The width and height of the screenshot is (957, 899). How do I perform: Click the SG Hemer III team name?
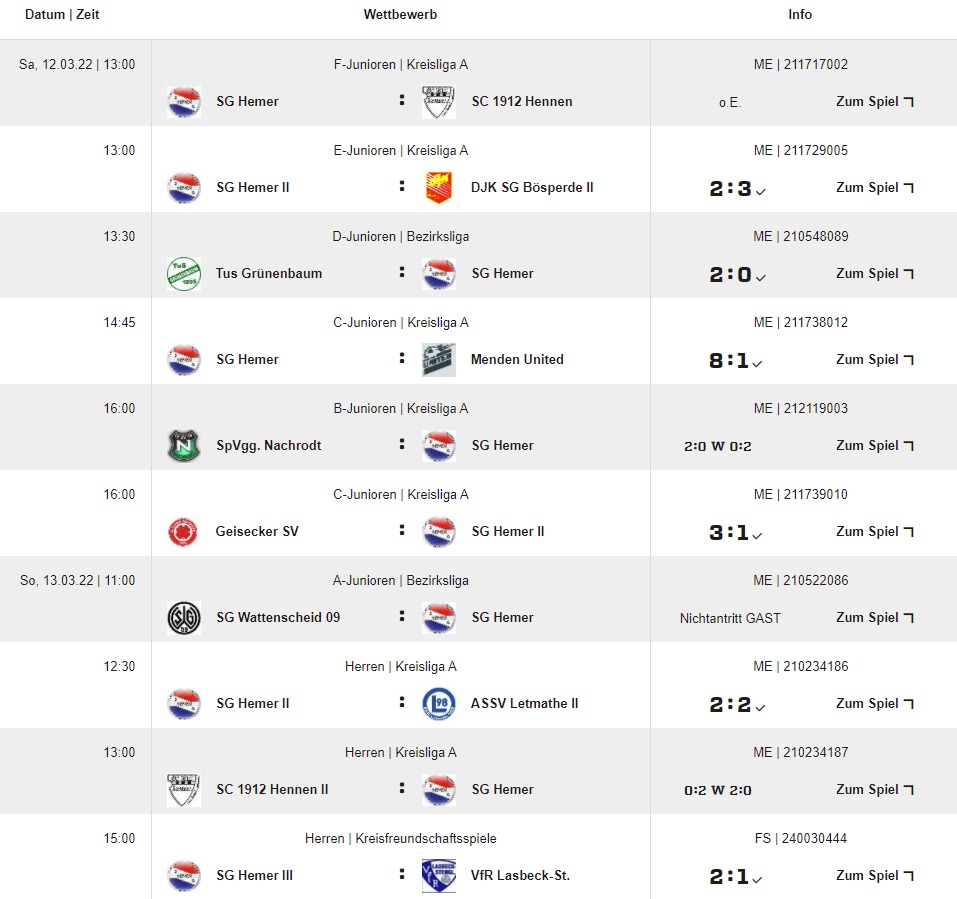(x=254, y=876)
